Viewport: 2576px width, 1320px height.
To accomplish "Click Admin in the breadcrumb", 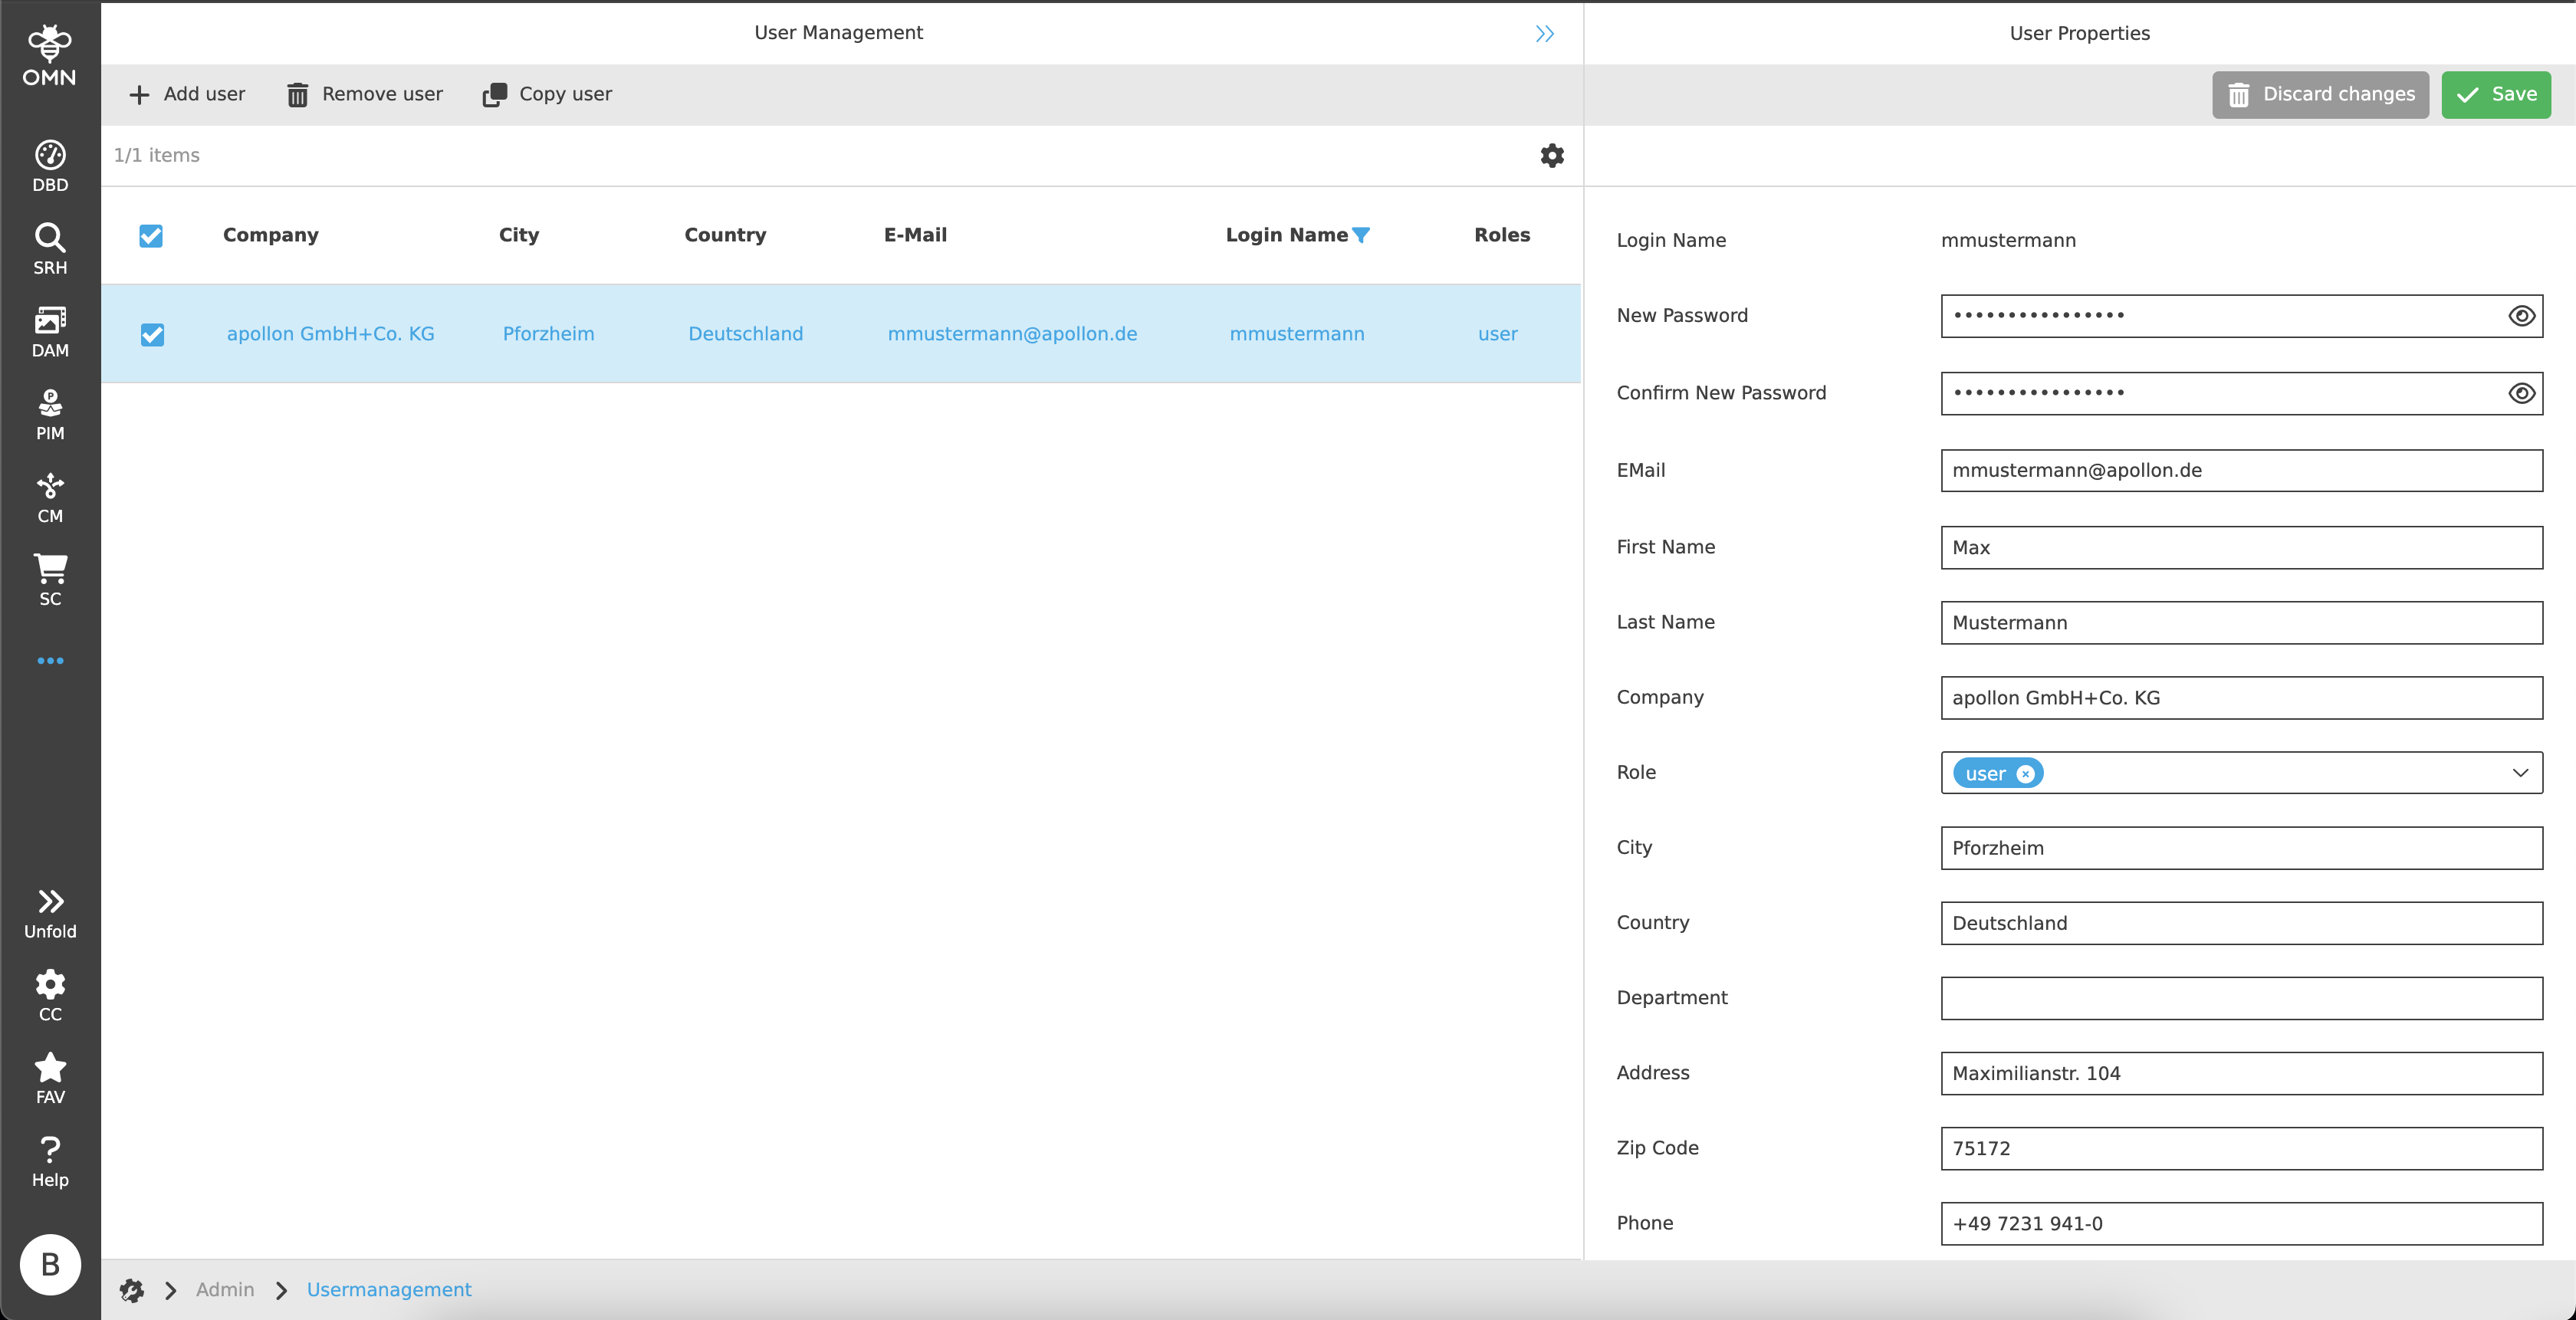I will pos(225,1290).
